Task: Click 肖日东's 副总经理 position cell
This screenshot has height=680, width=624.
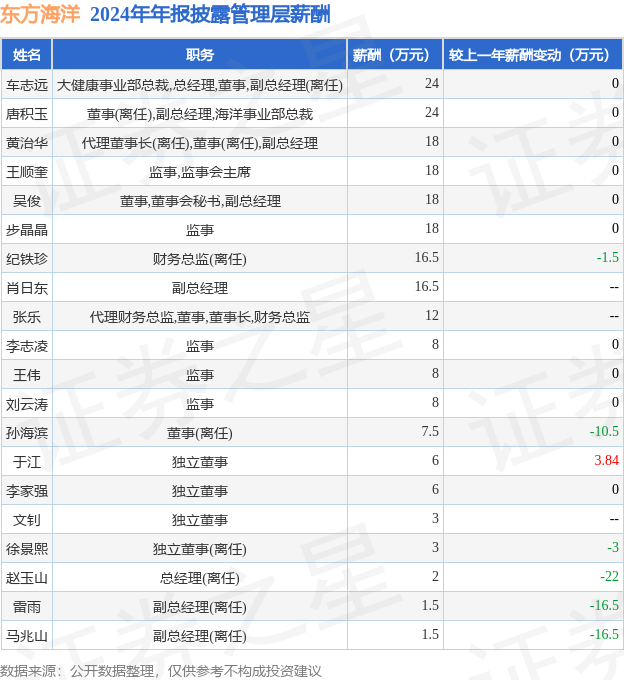Action: (x=200, y=288)
